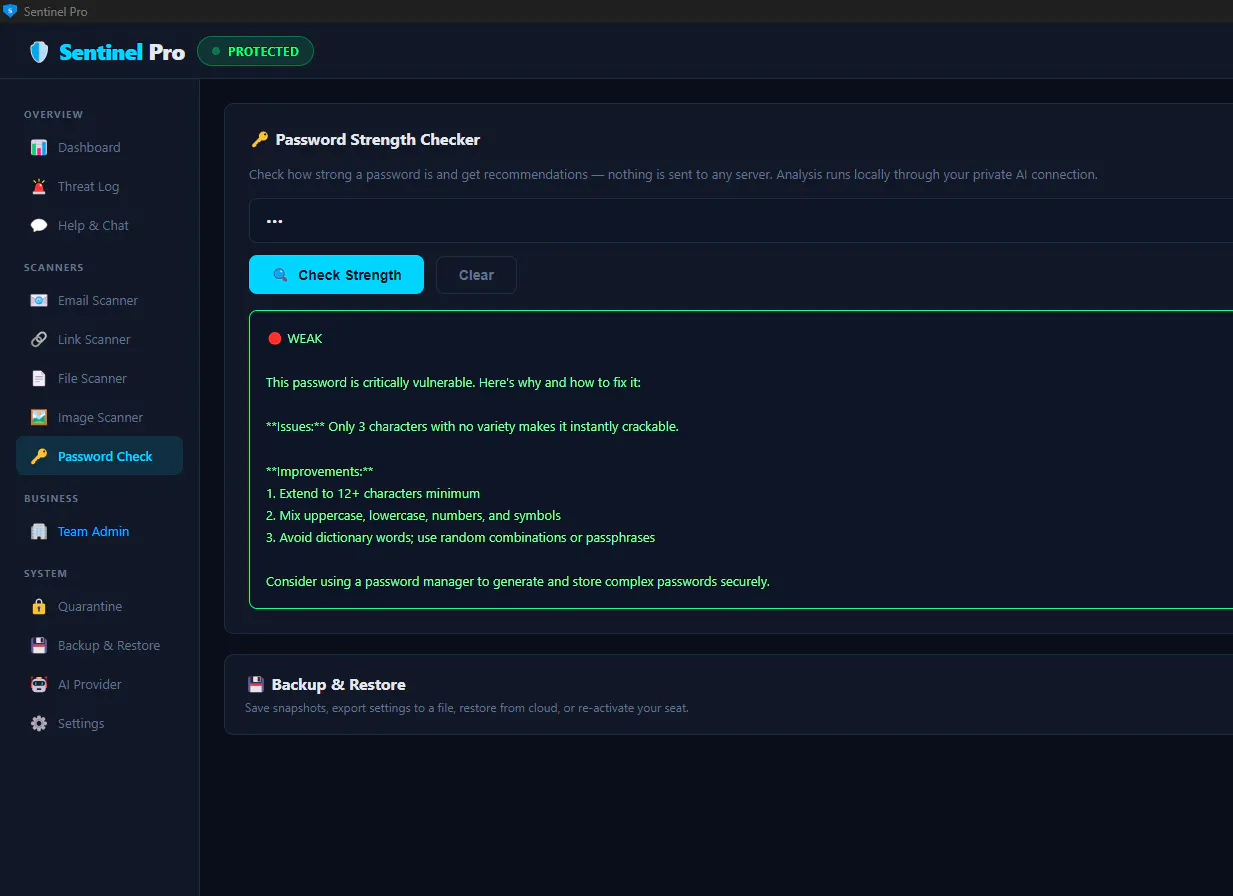Select Email Scanner in sidebar
The image size is (1233, 896).
(x=100, y=301)
